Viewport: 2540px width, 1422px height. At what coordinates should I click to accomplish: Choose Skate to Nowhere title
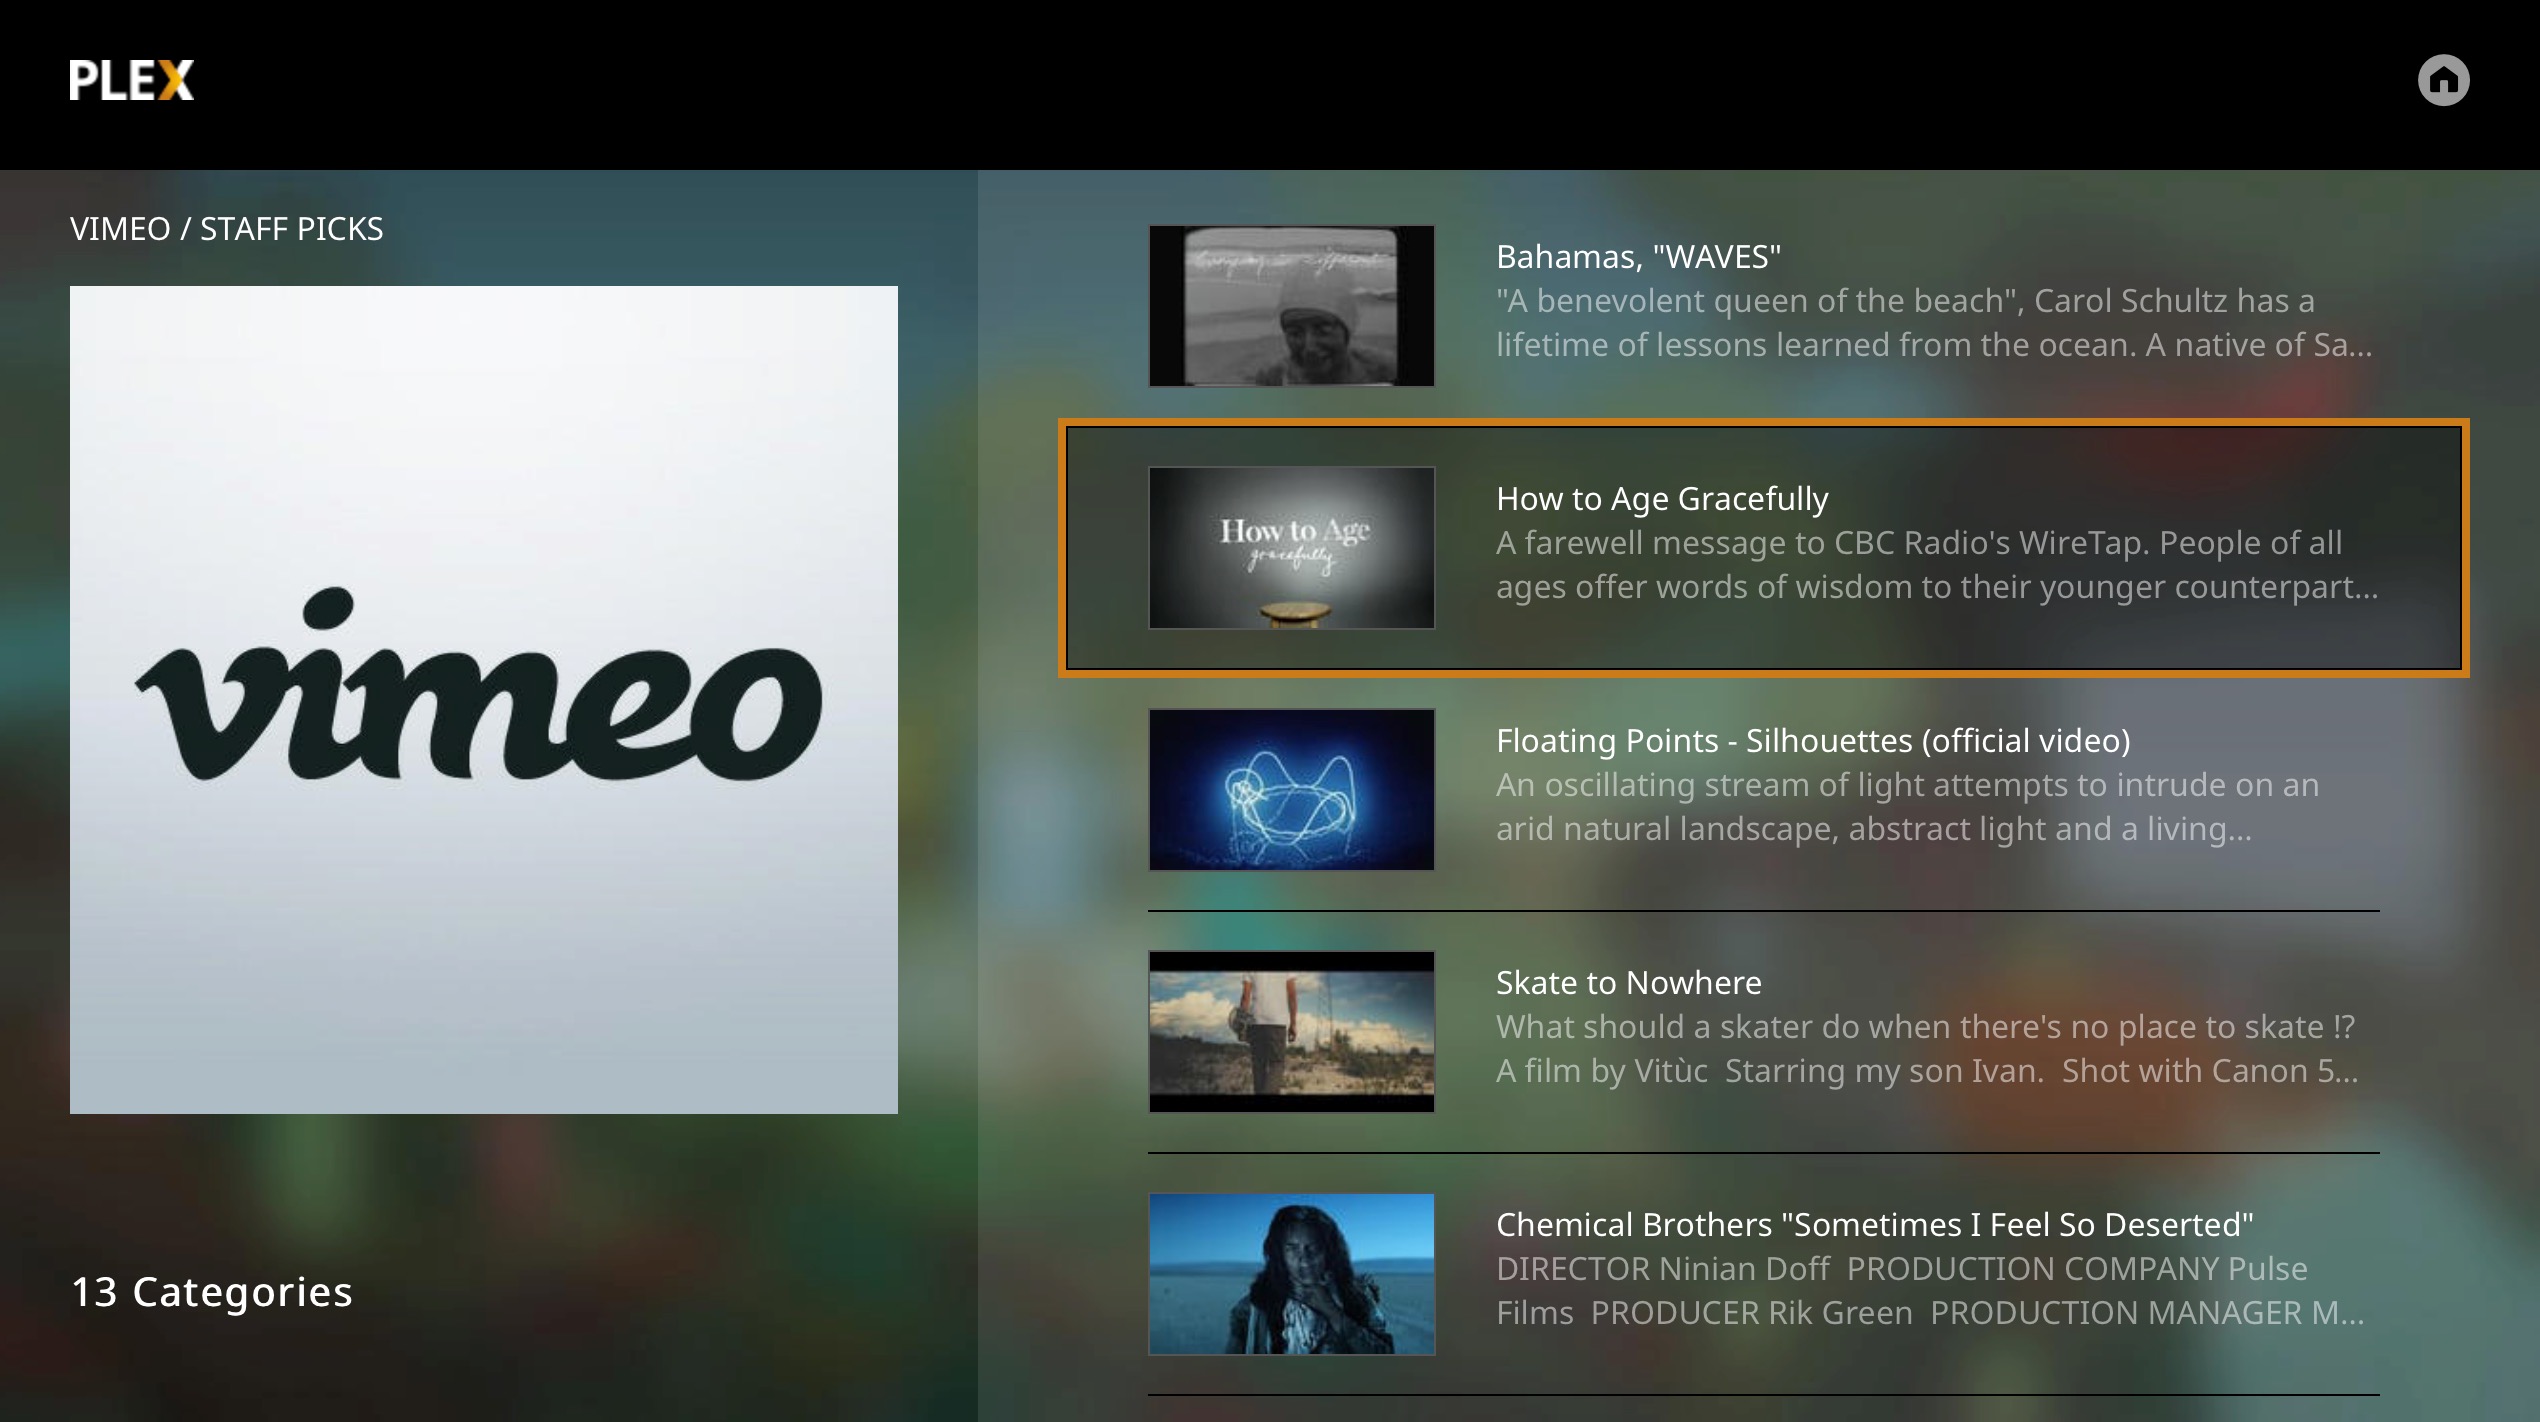pos(1628,983)
